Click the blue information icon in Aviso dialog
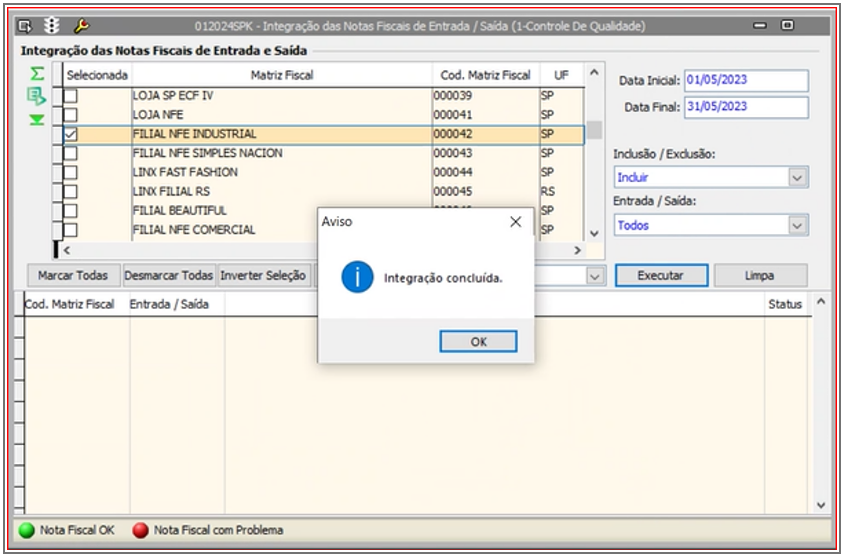The height and width of the screenshot is (554, 841). [x=357, y=277]
